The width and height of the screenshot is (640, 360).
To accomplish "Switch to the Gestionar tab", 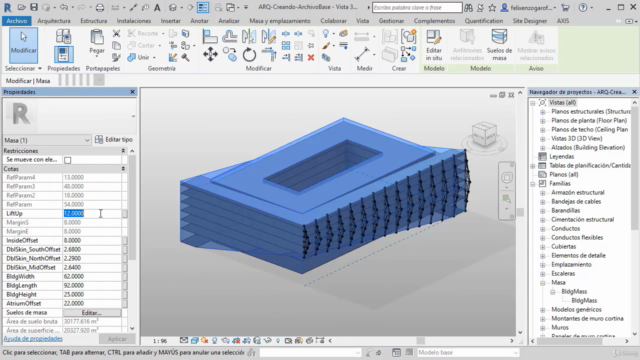I will tap(391, 20).
